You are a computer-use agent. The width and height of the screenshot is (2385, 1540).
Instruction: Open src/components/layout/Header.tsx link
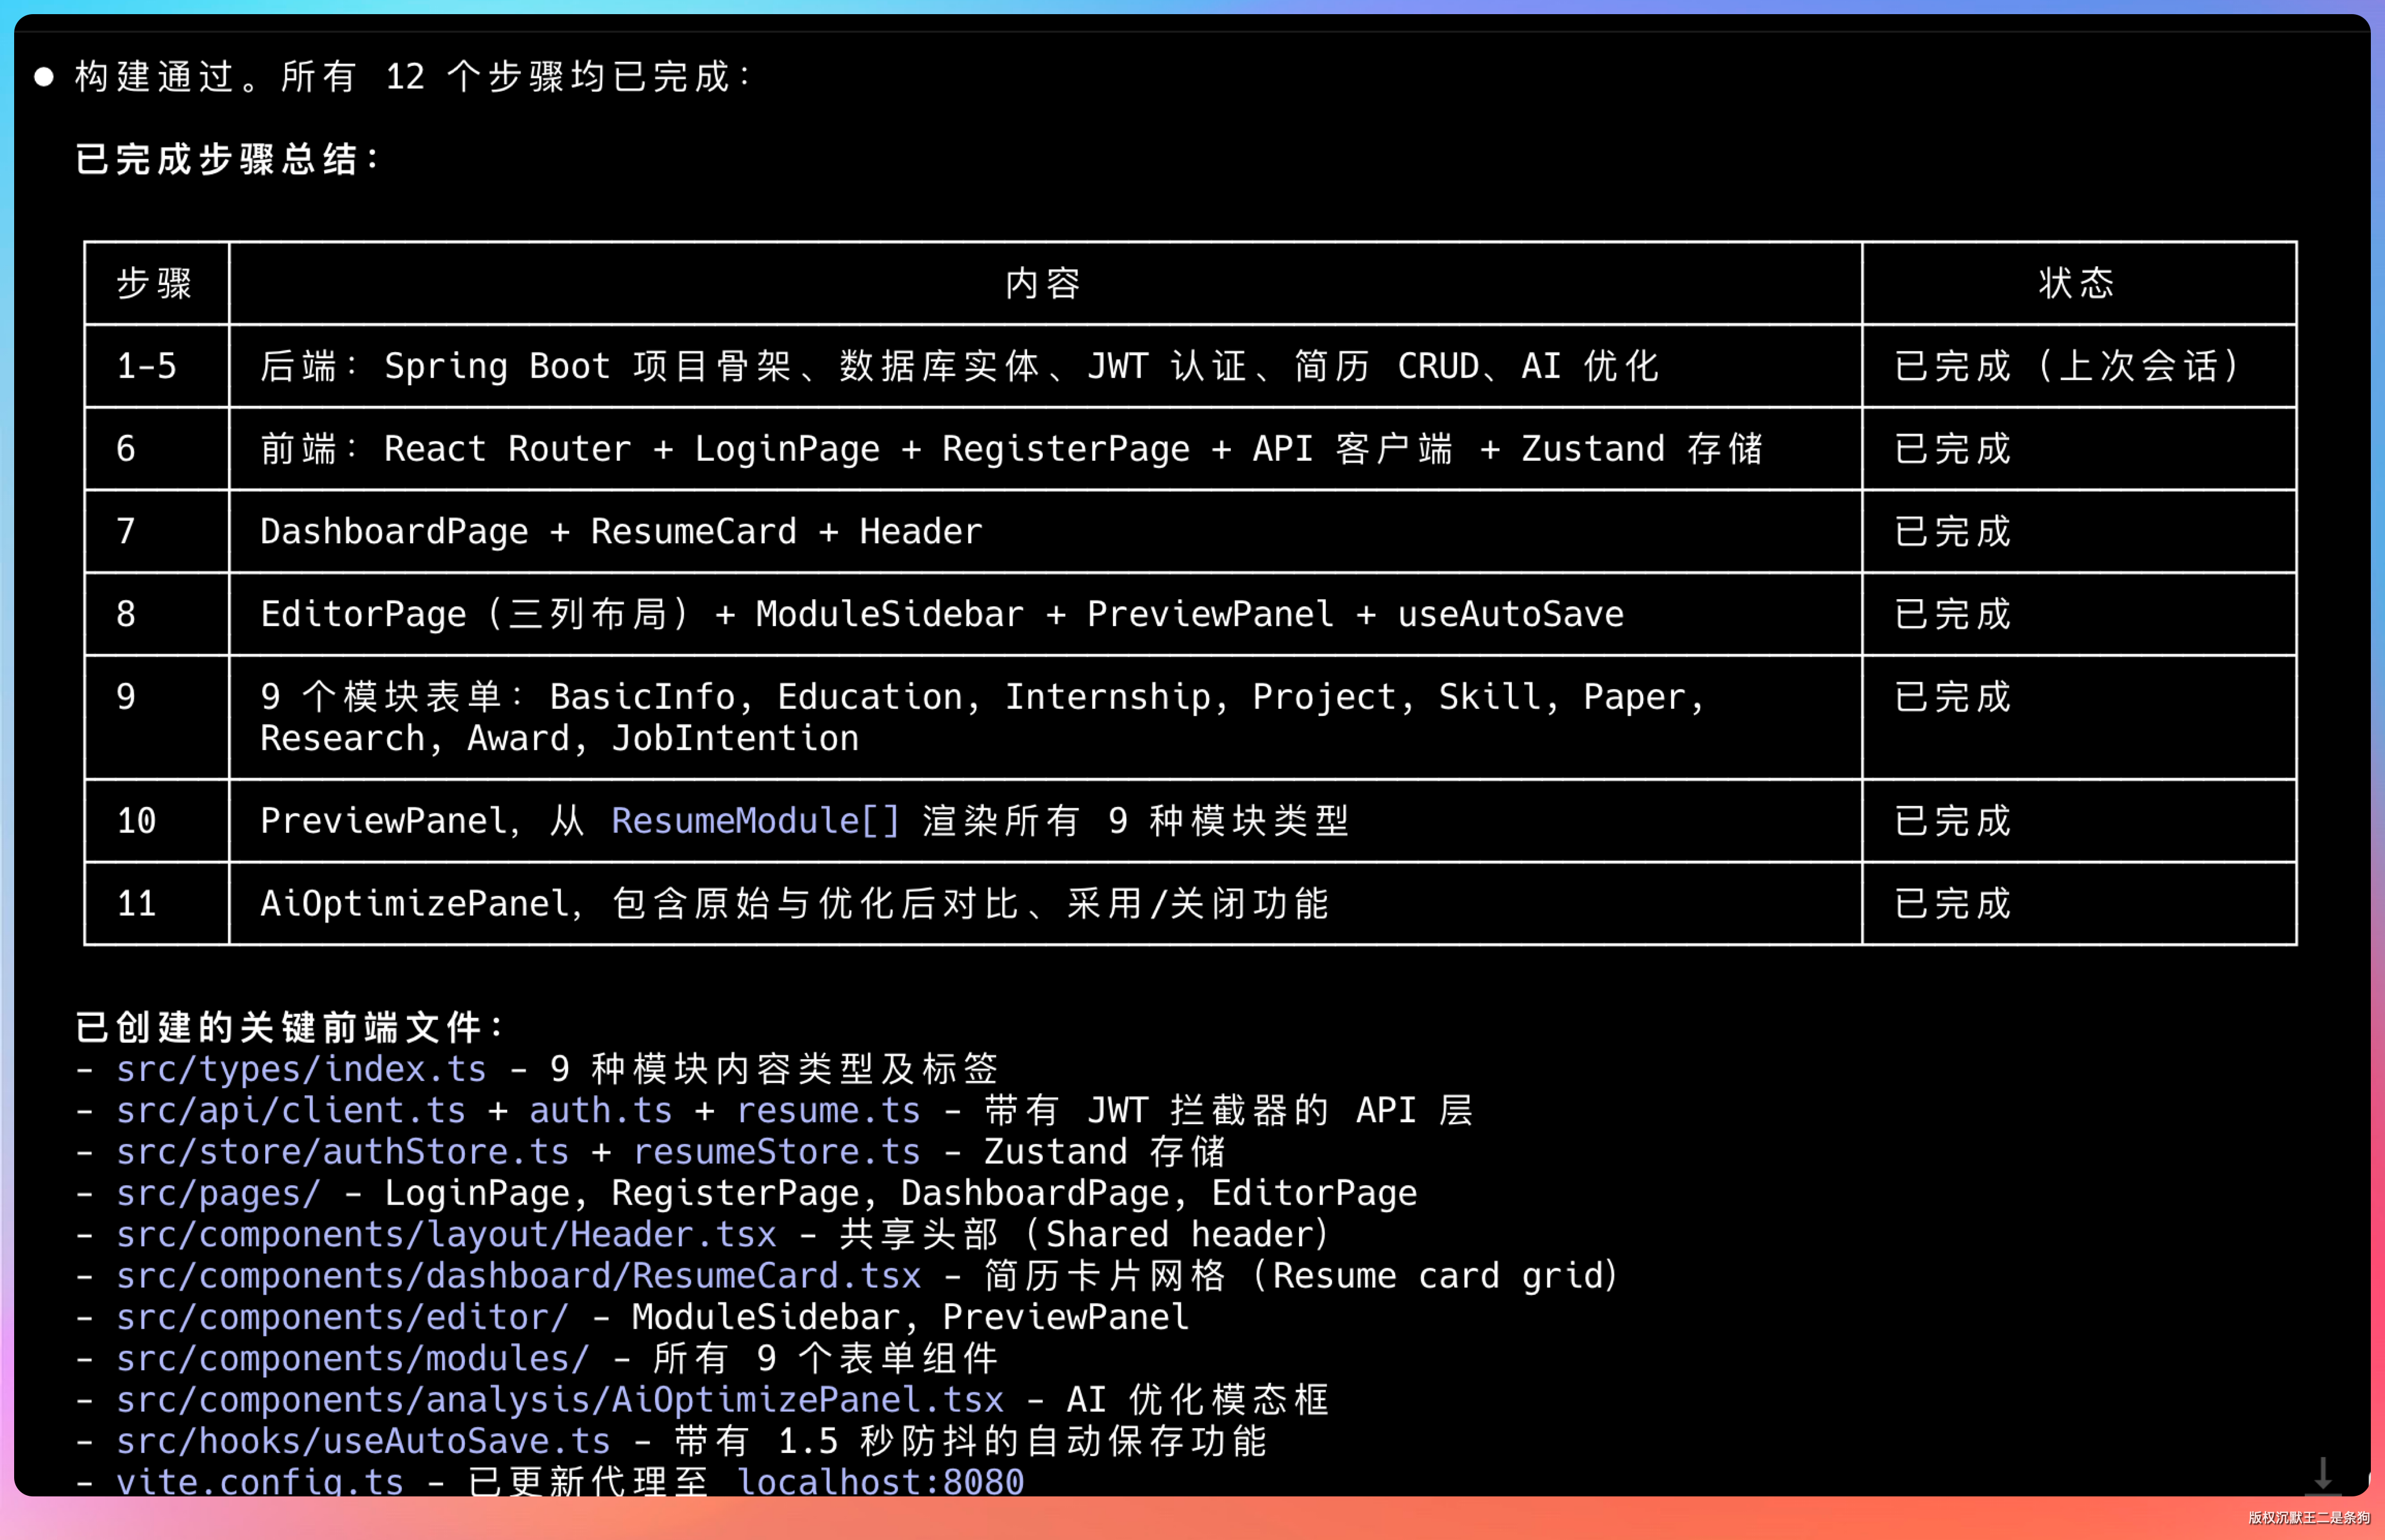pyautogui.click(x=446, y=1234)
